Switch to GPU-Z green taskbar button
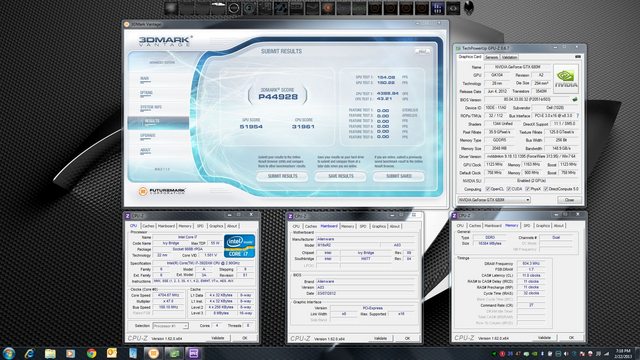The width and height of the screenshot is (640, 360). pyautogui.click(x=174, y=353)
